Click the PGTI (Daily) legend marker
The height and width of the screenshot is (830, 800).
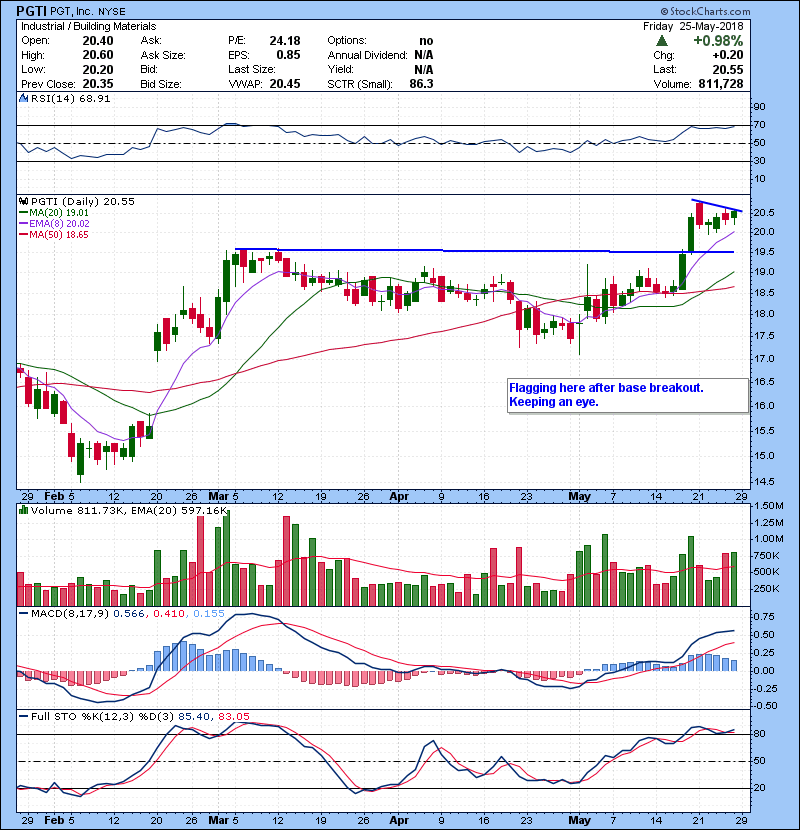24,201
